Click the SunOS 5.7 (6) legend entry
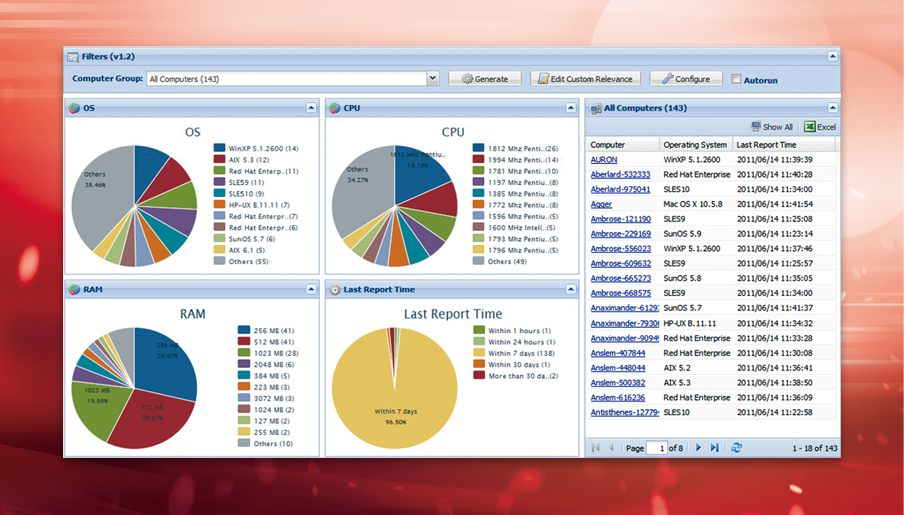 (244, 239)
